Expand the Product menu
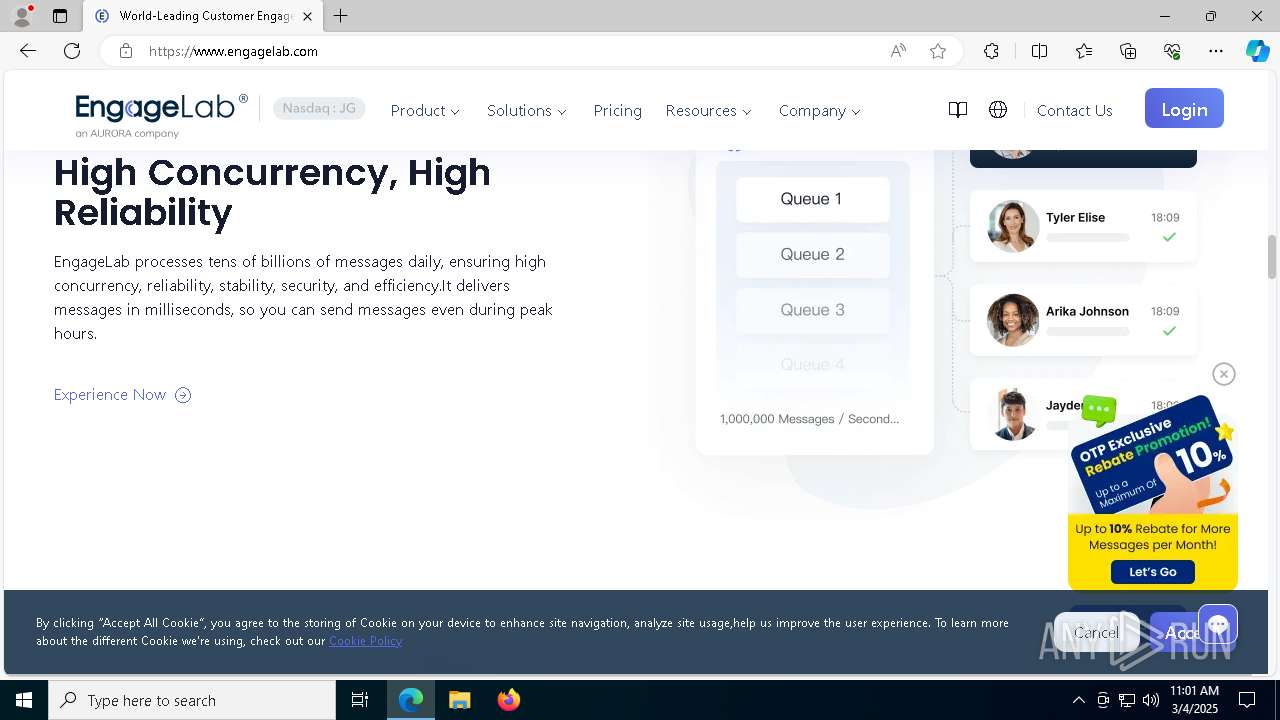 coord(425,111)
